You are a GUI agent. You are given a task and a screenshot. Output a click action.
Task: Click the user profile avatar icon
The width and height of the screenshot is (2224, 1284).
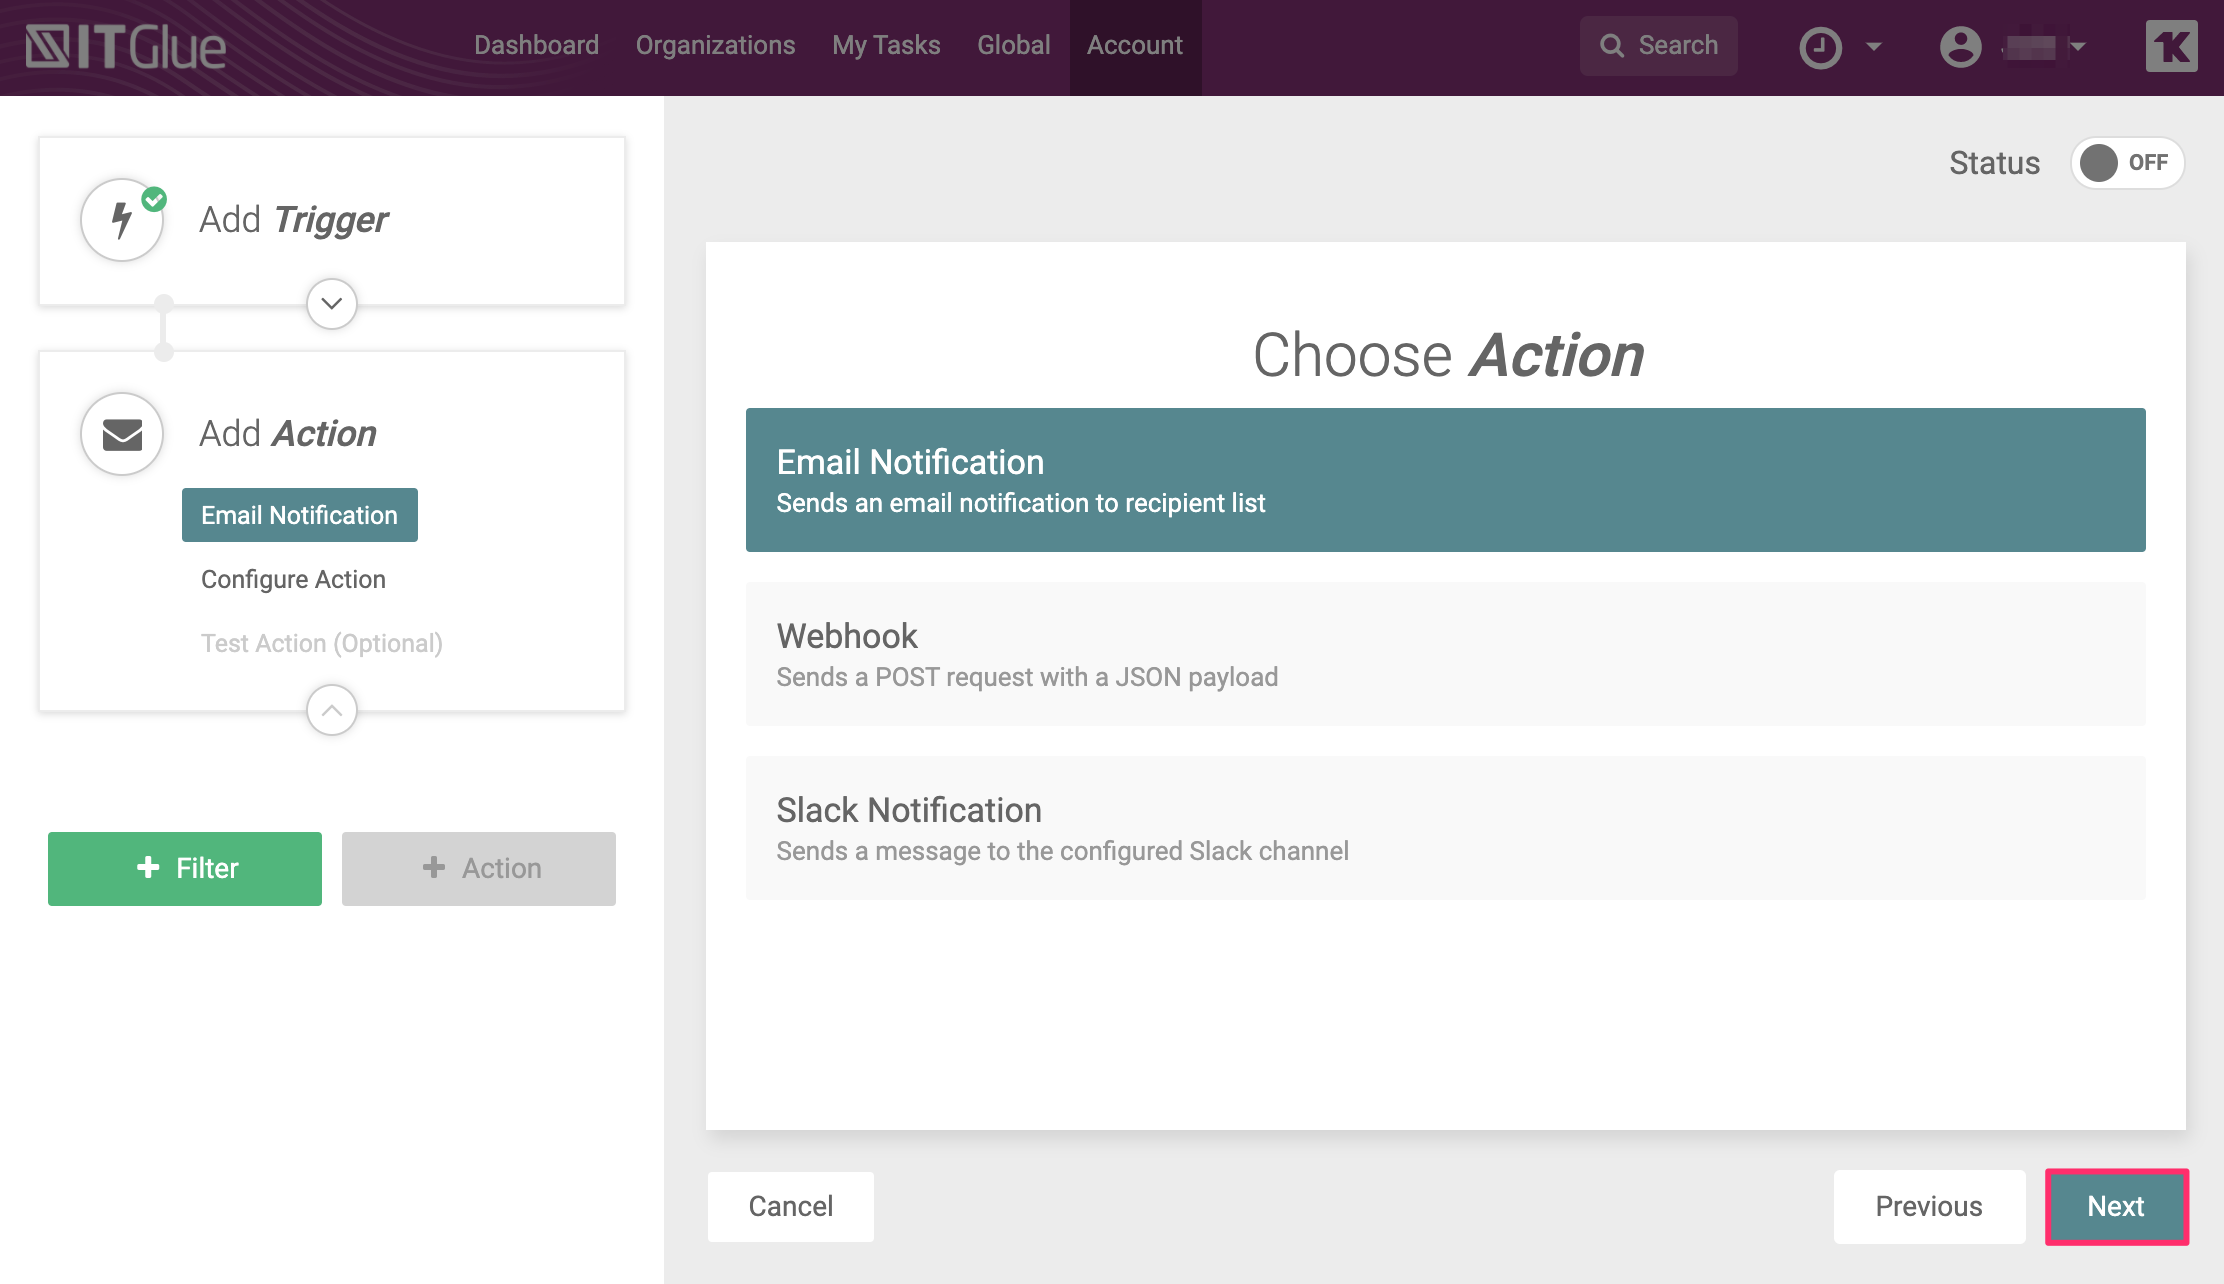(1960, 47)
